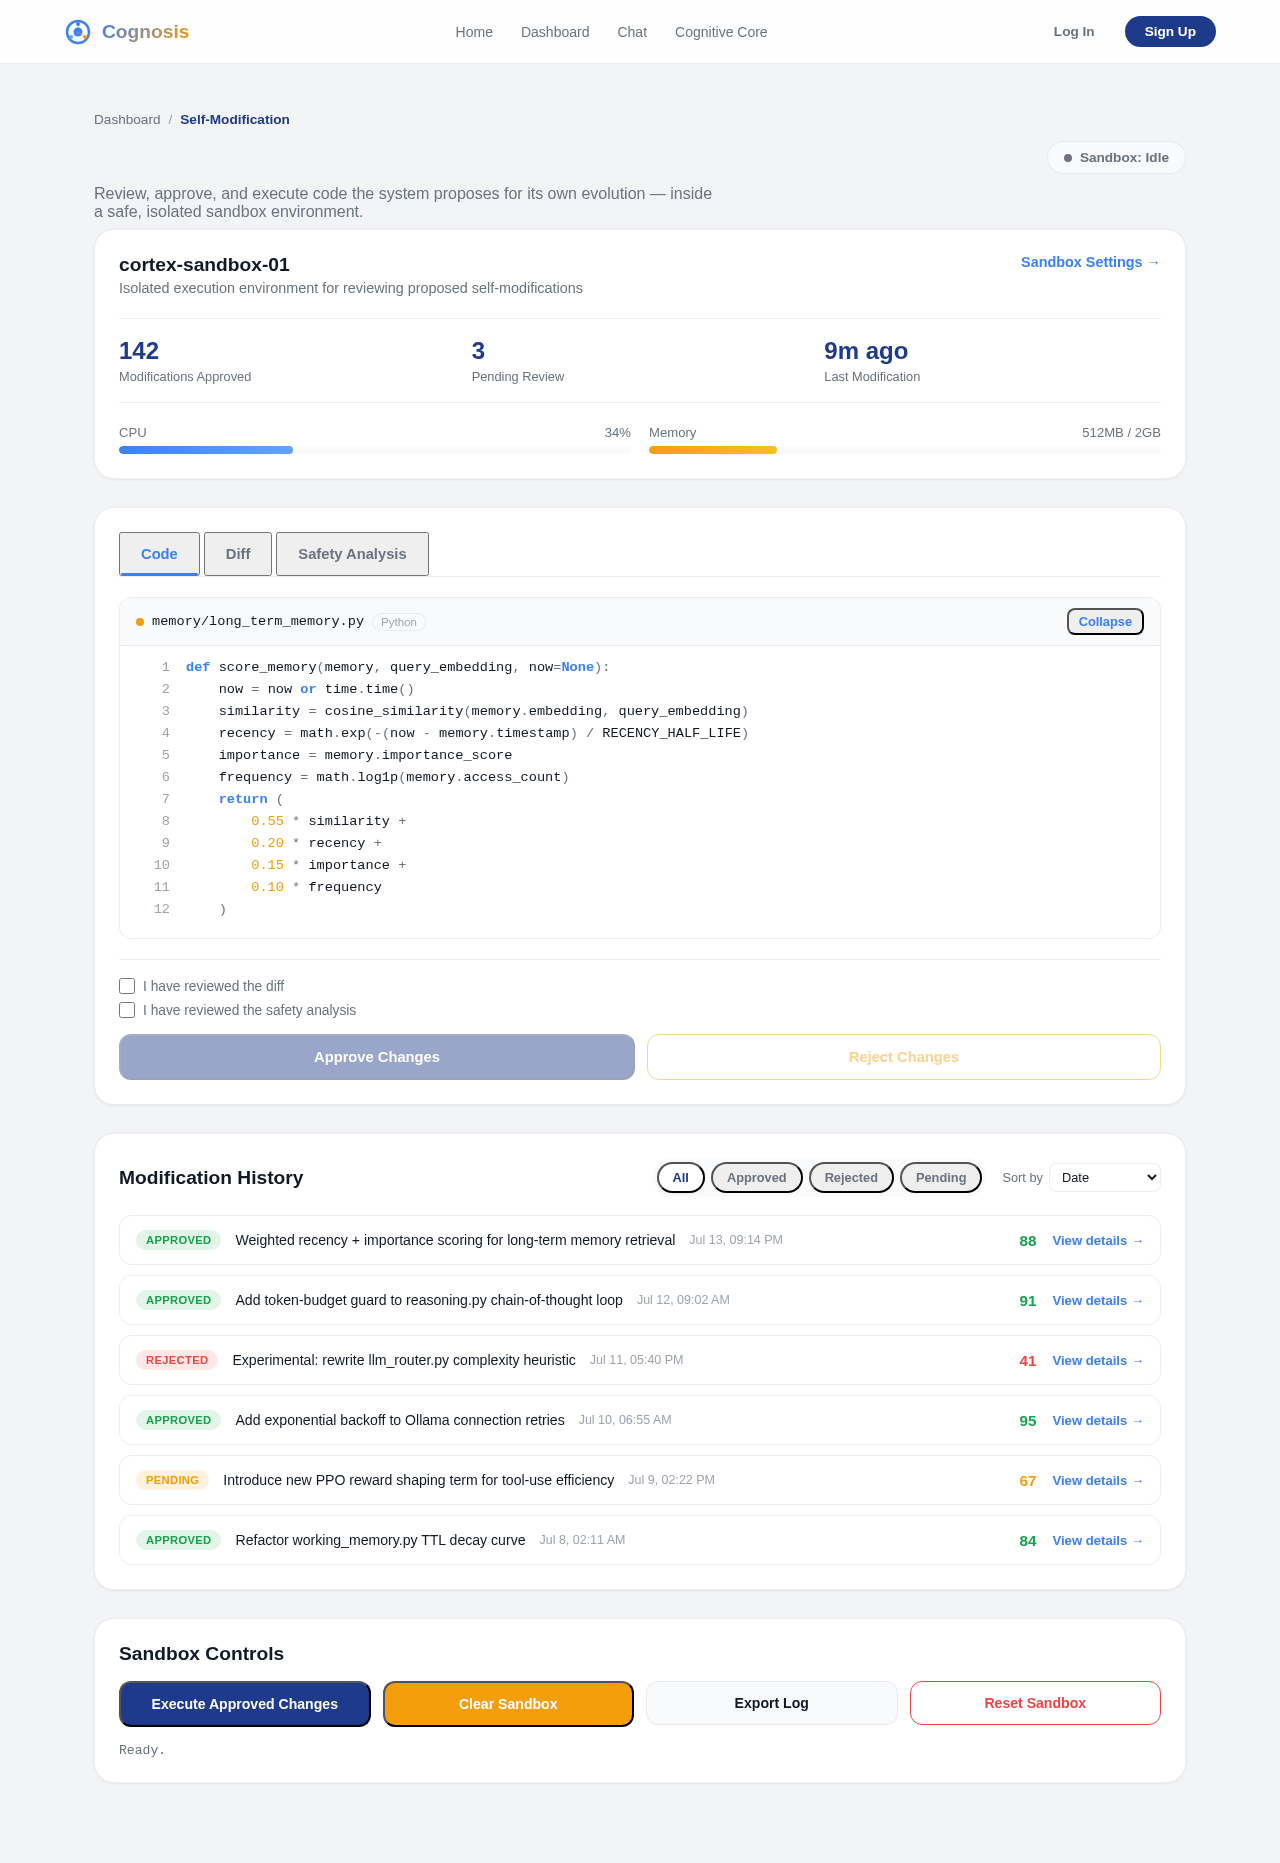Open the Safety Analysis tab

[352, 554]
